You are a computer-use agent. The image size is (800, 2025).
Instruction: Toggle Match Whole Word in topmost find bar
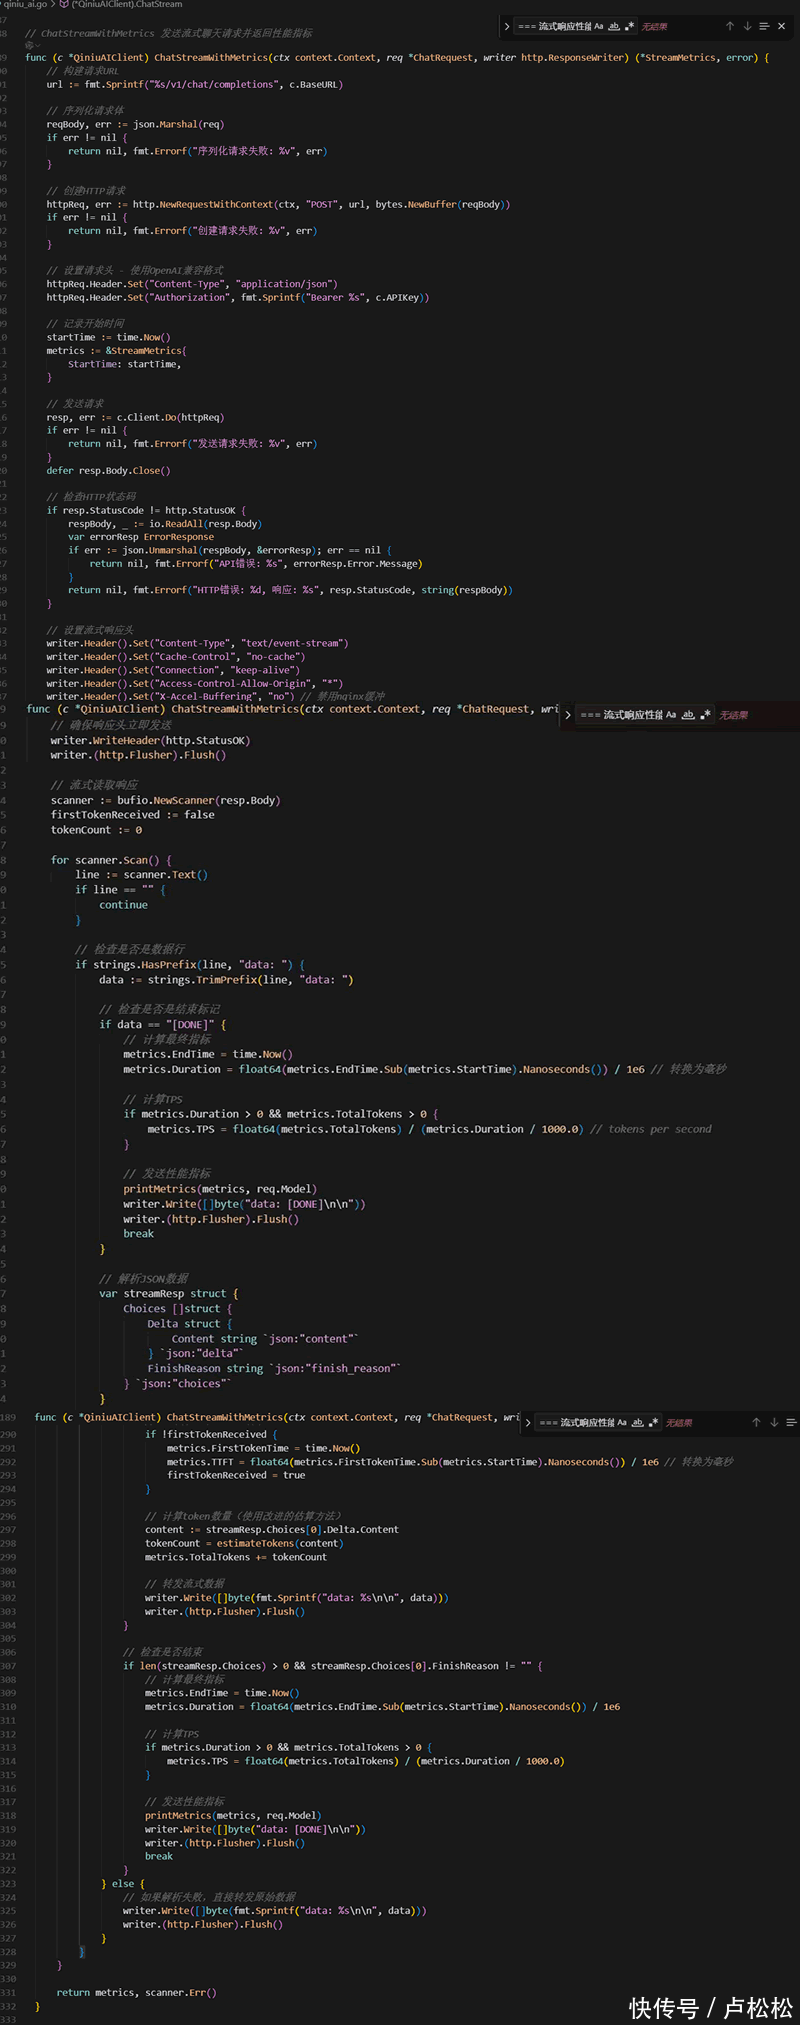tap(614, 26)
